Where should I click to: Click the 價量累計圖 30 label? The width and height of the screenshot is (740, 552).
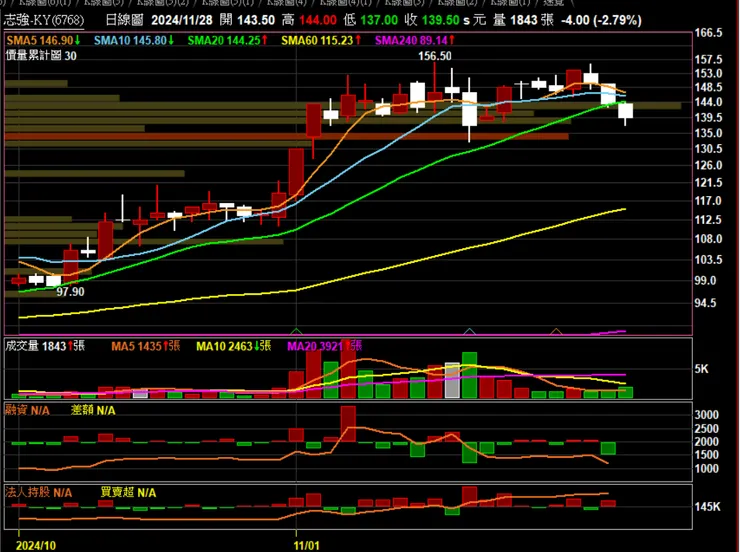tap(41, 56)
